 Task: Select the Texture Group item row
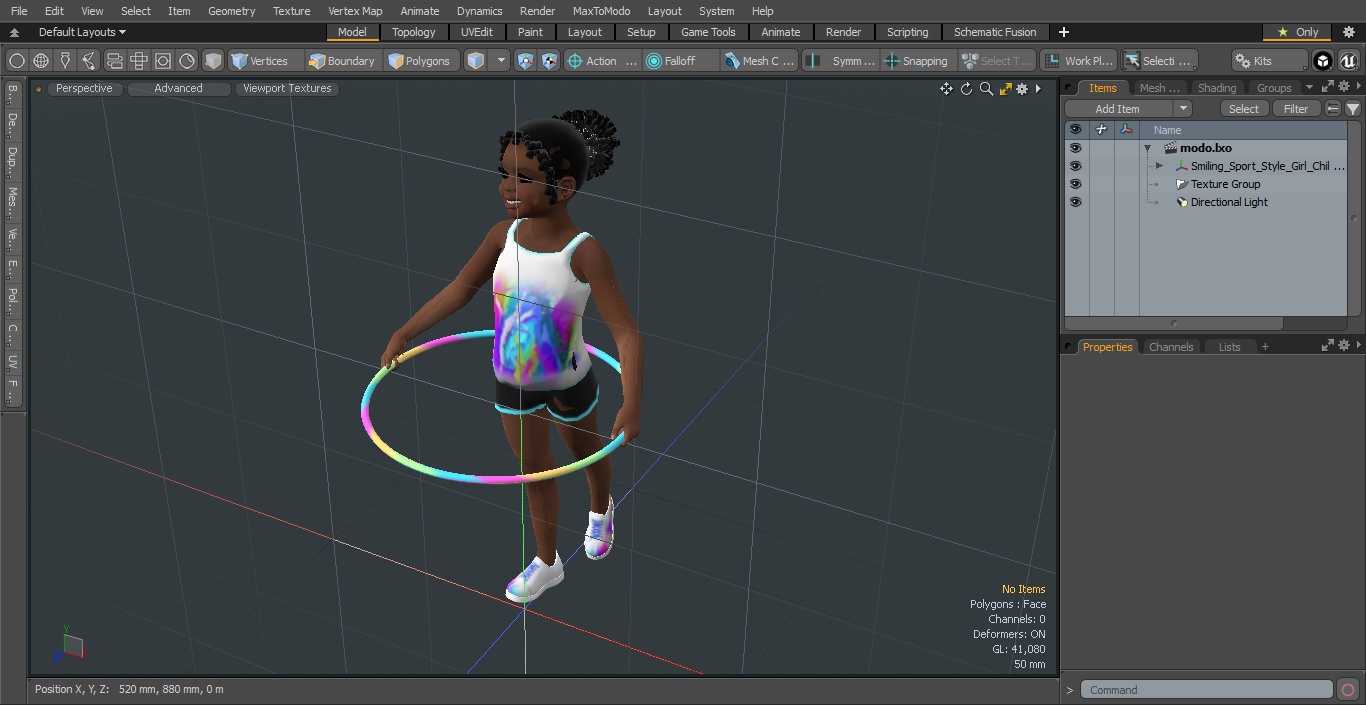(1225, 184)
